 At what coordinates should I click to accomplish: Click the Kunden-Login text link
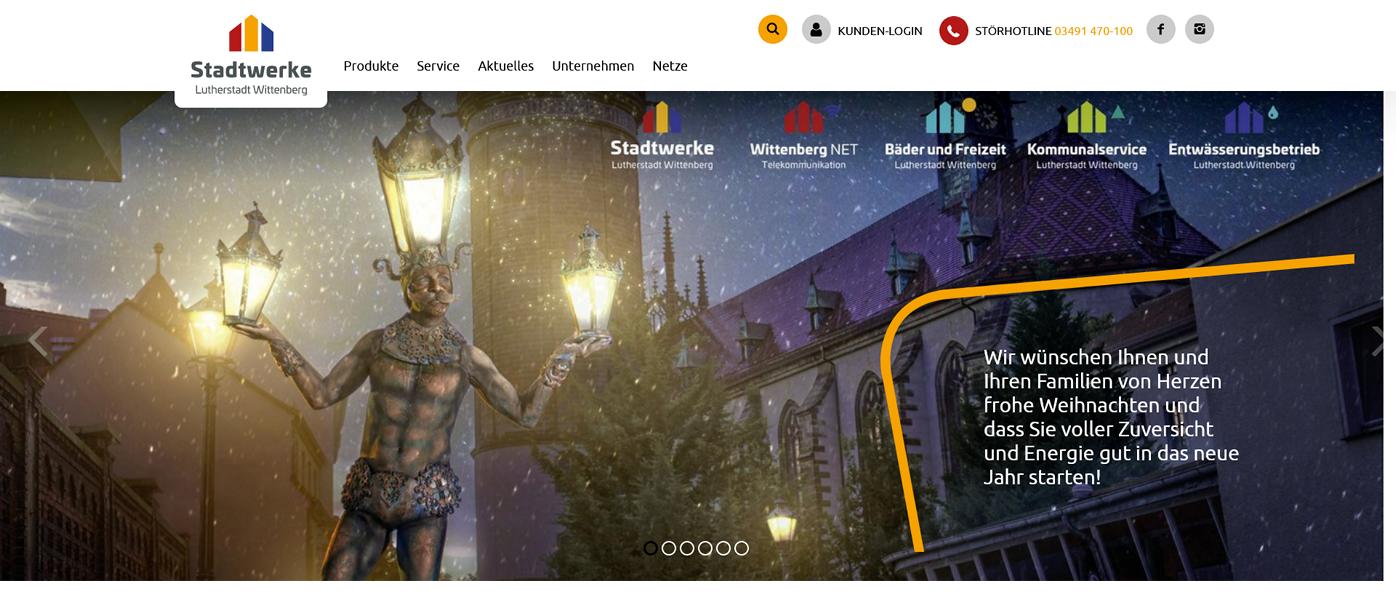880,31
